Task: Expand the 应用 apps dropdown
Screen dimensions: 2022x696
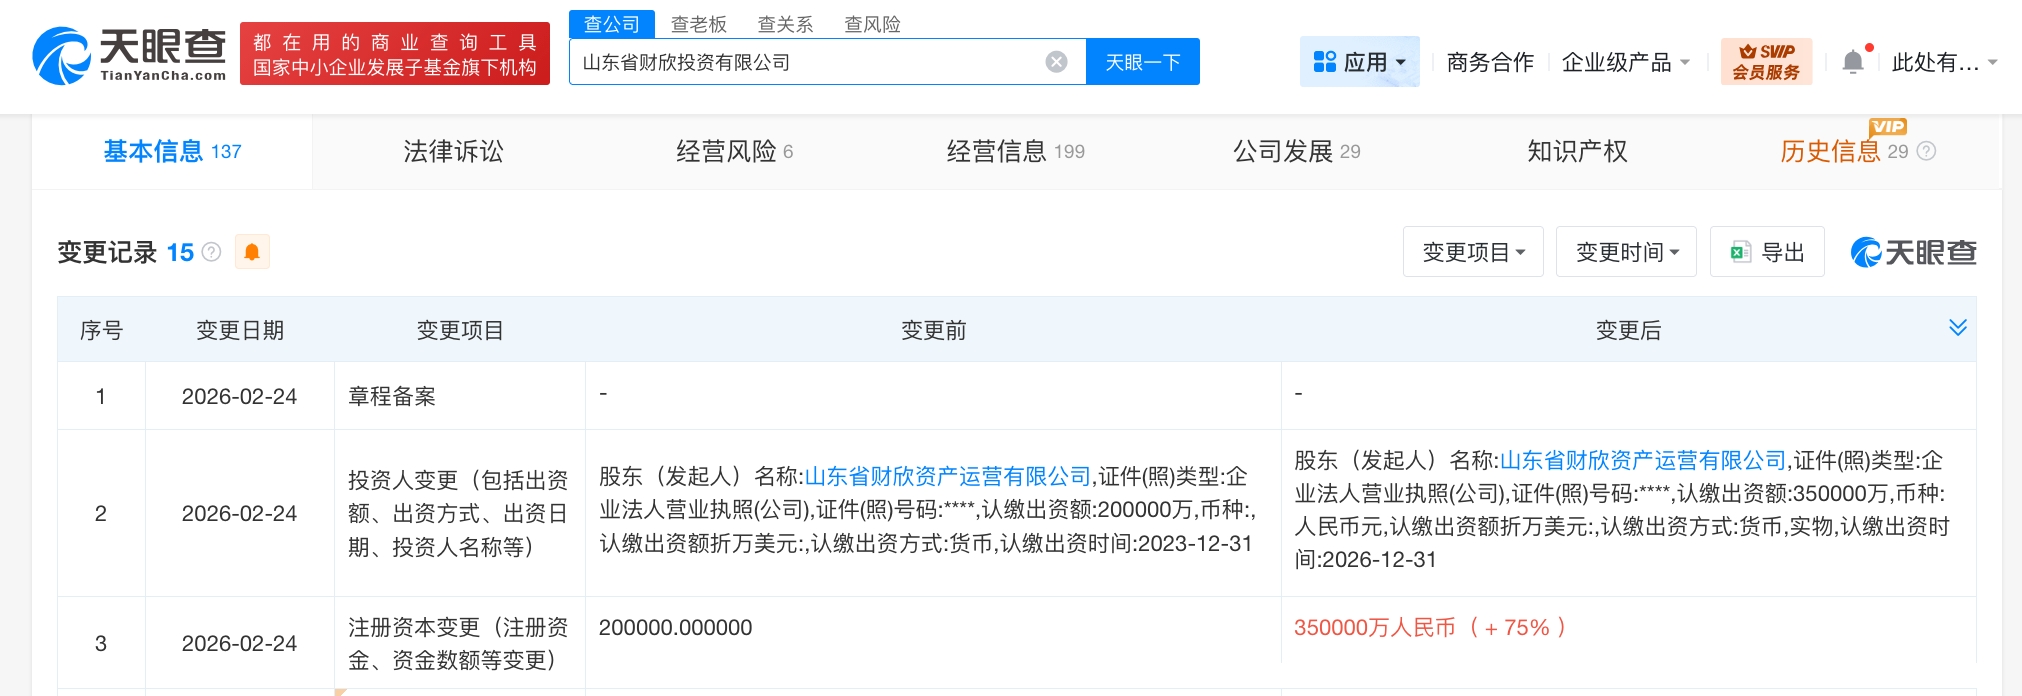Action: (x=1359, y=62)
